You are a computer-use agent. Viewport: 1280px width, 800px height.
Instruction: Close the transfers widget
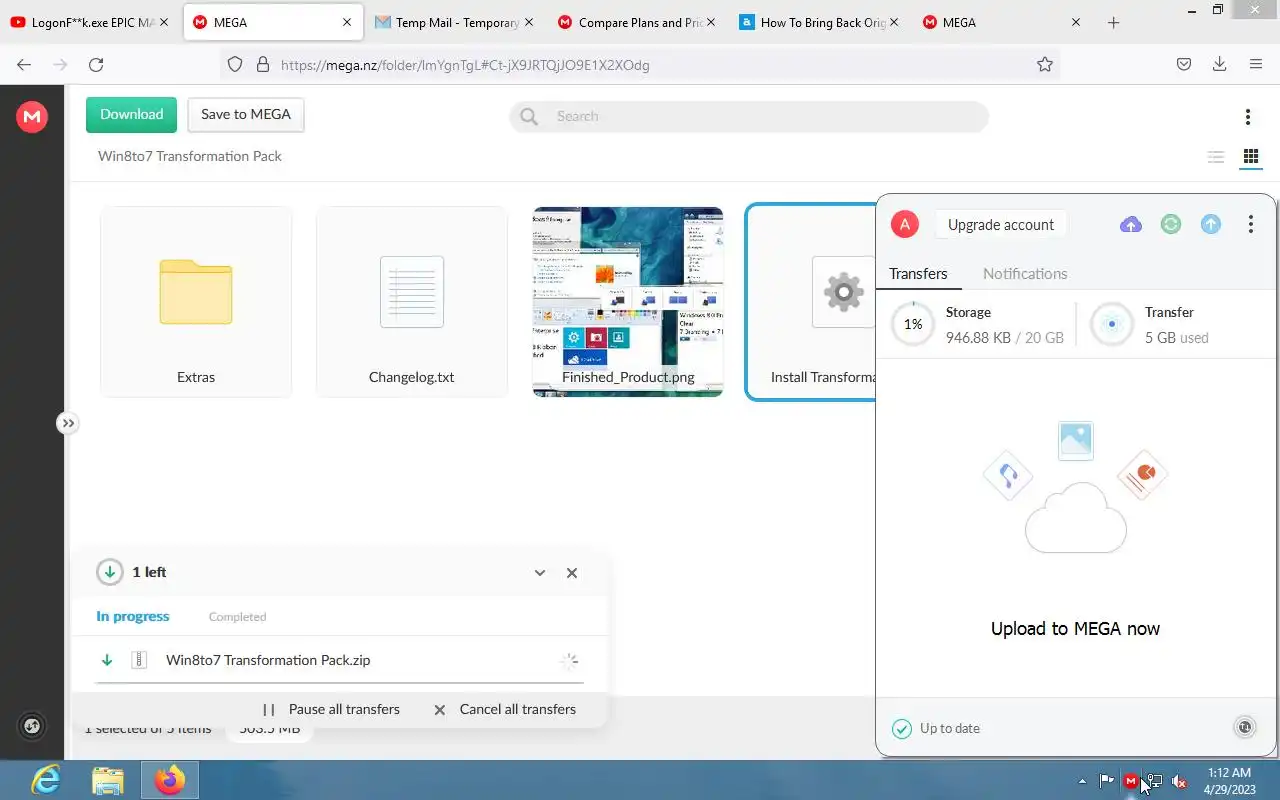572,573
